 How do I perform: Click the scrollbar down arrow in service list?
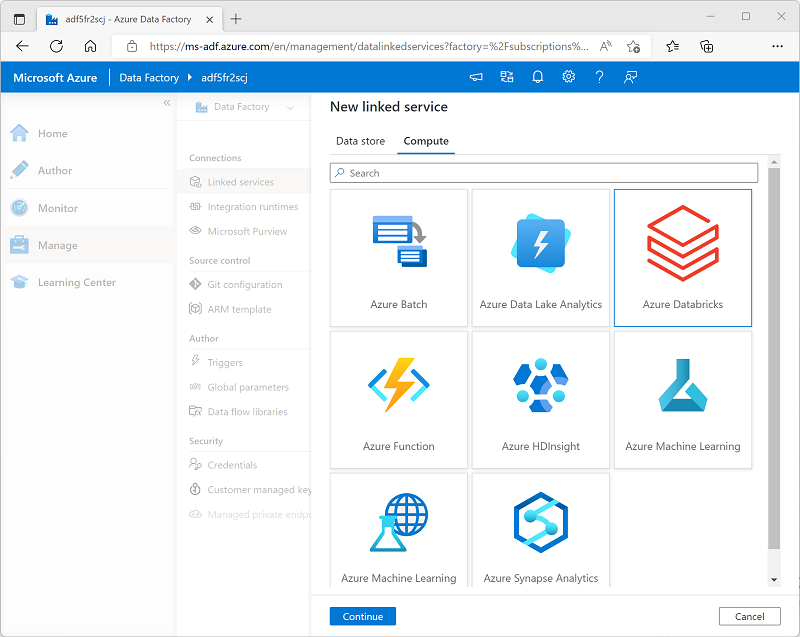(x=774, y=580)
